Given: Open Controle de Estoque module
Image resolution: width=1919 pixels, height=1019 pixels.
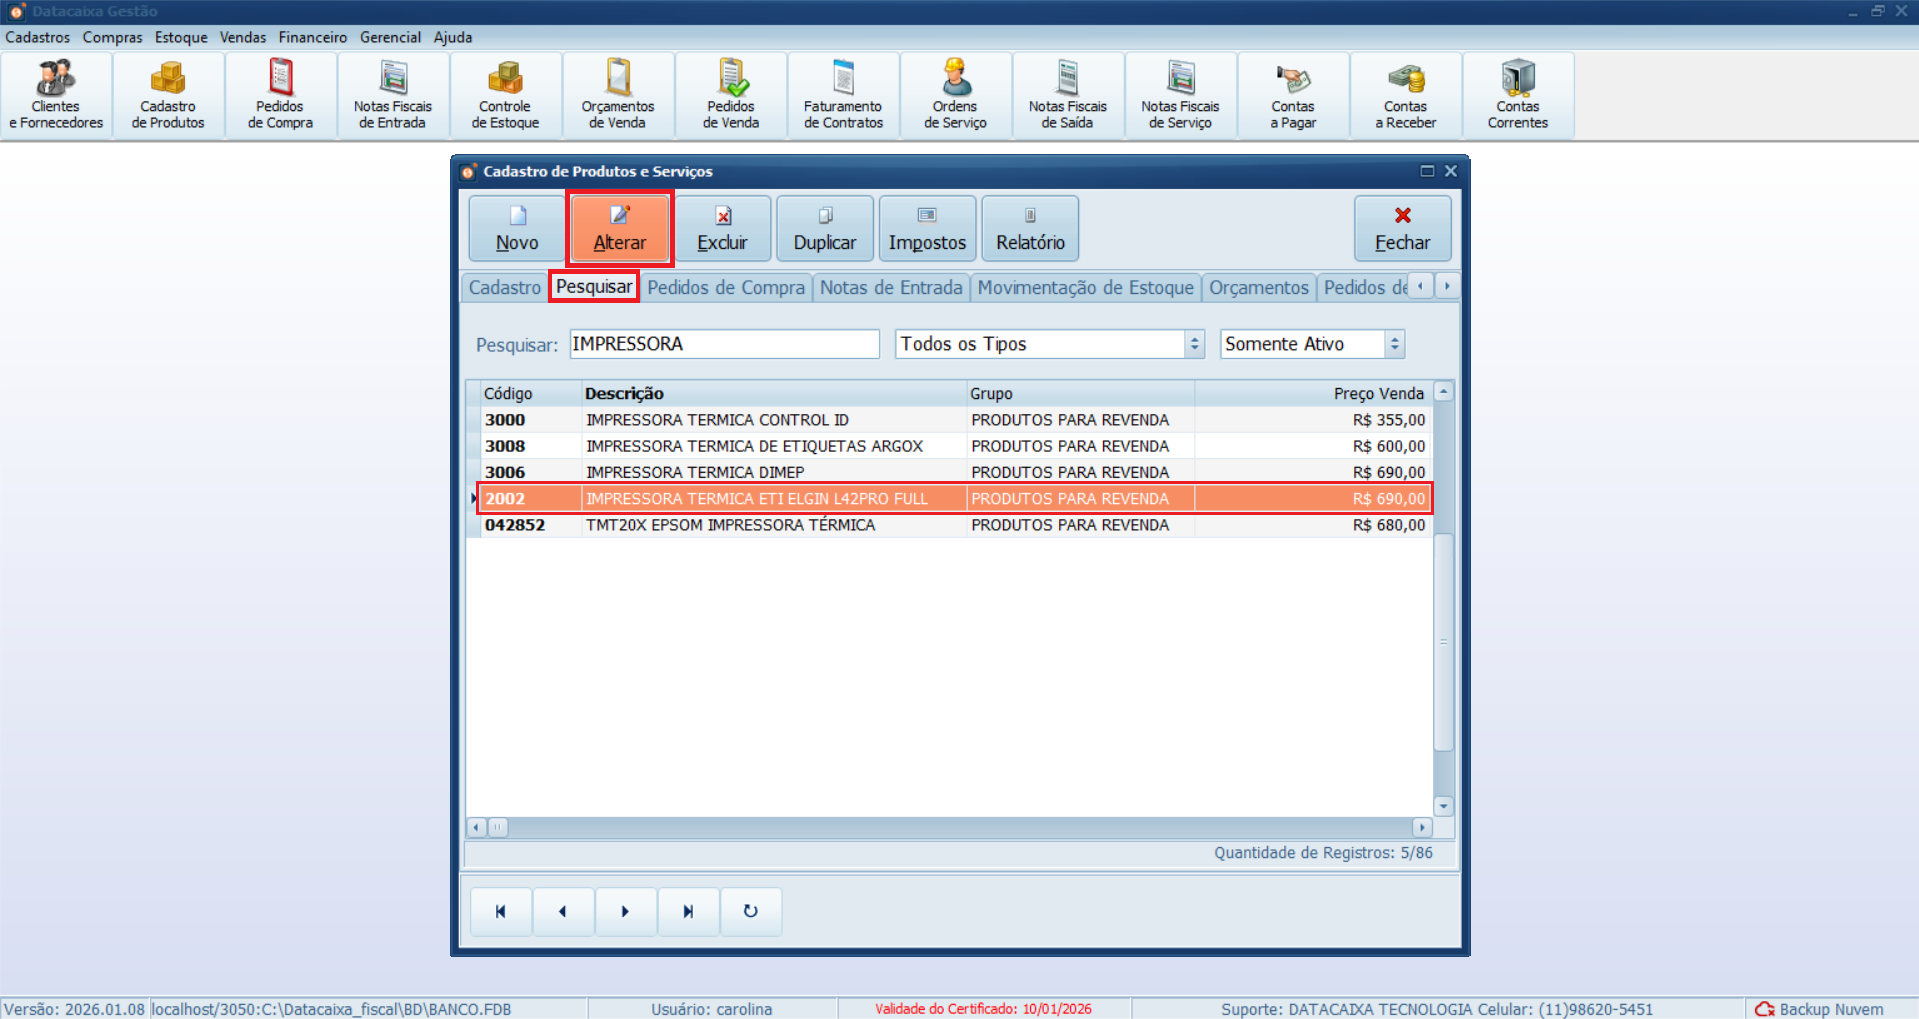Looking at the screenshot, I should (505, 96).
